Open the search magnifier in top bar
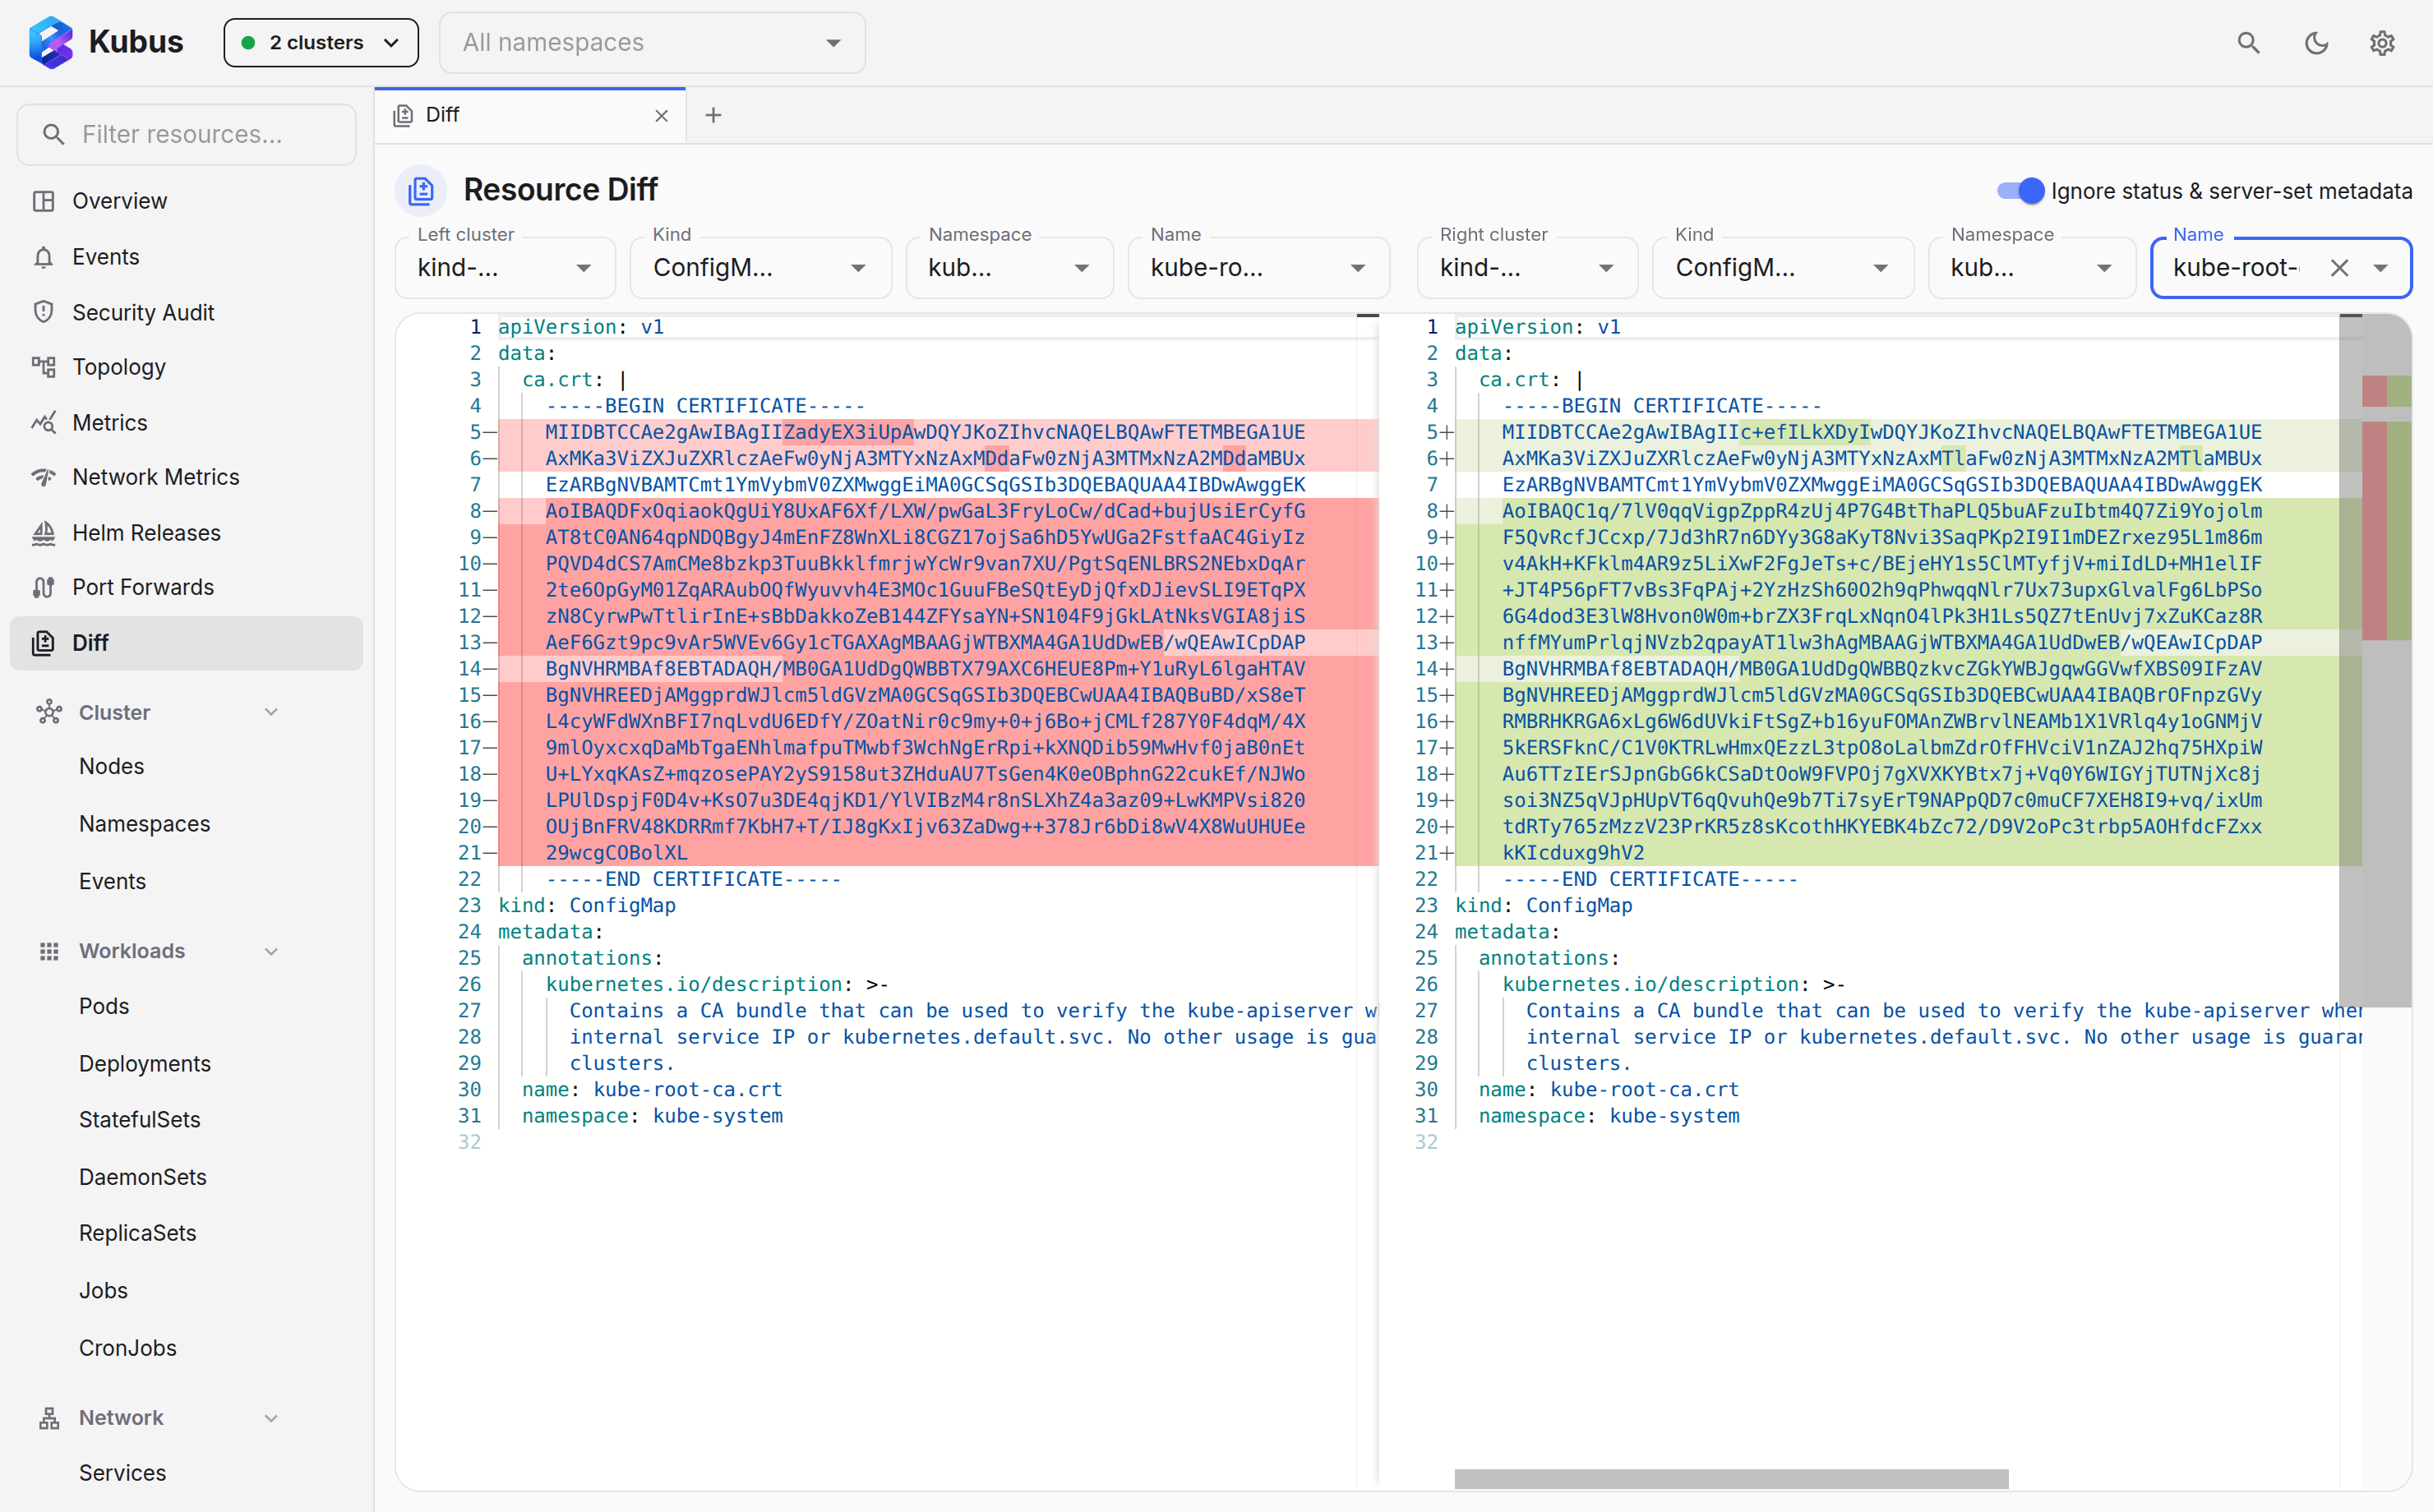 click(2248, 42)
